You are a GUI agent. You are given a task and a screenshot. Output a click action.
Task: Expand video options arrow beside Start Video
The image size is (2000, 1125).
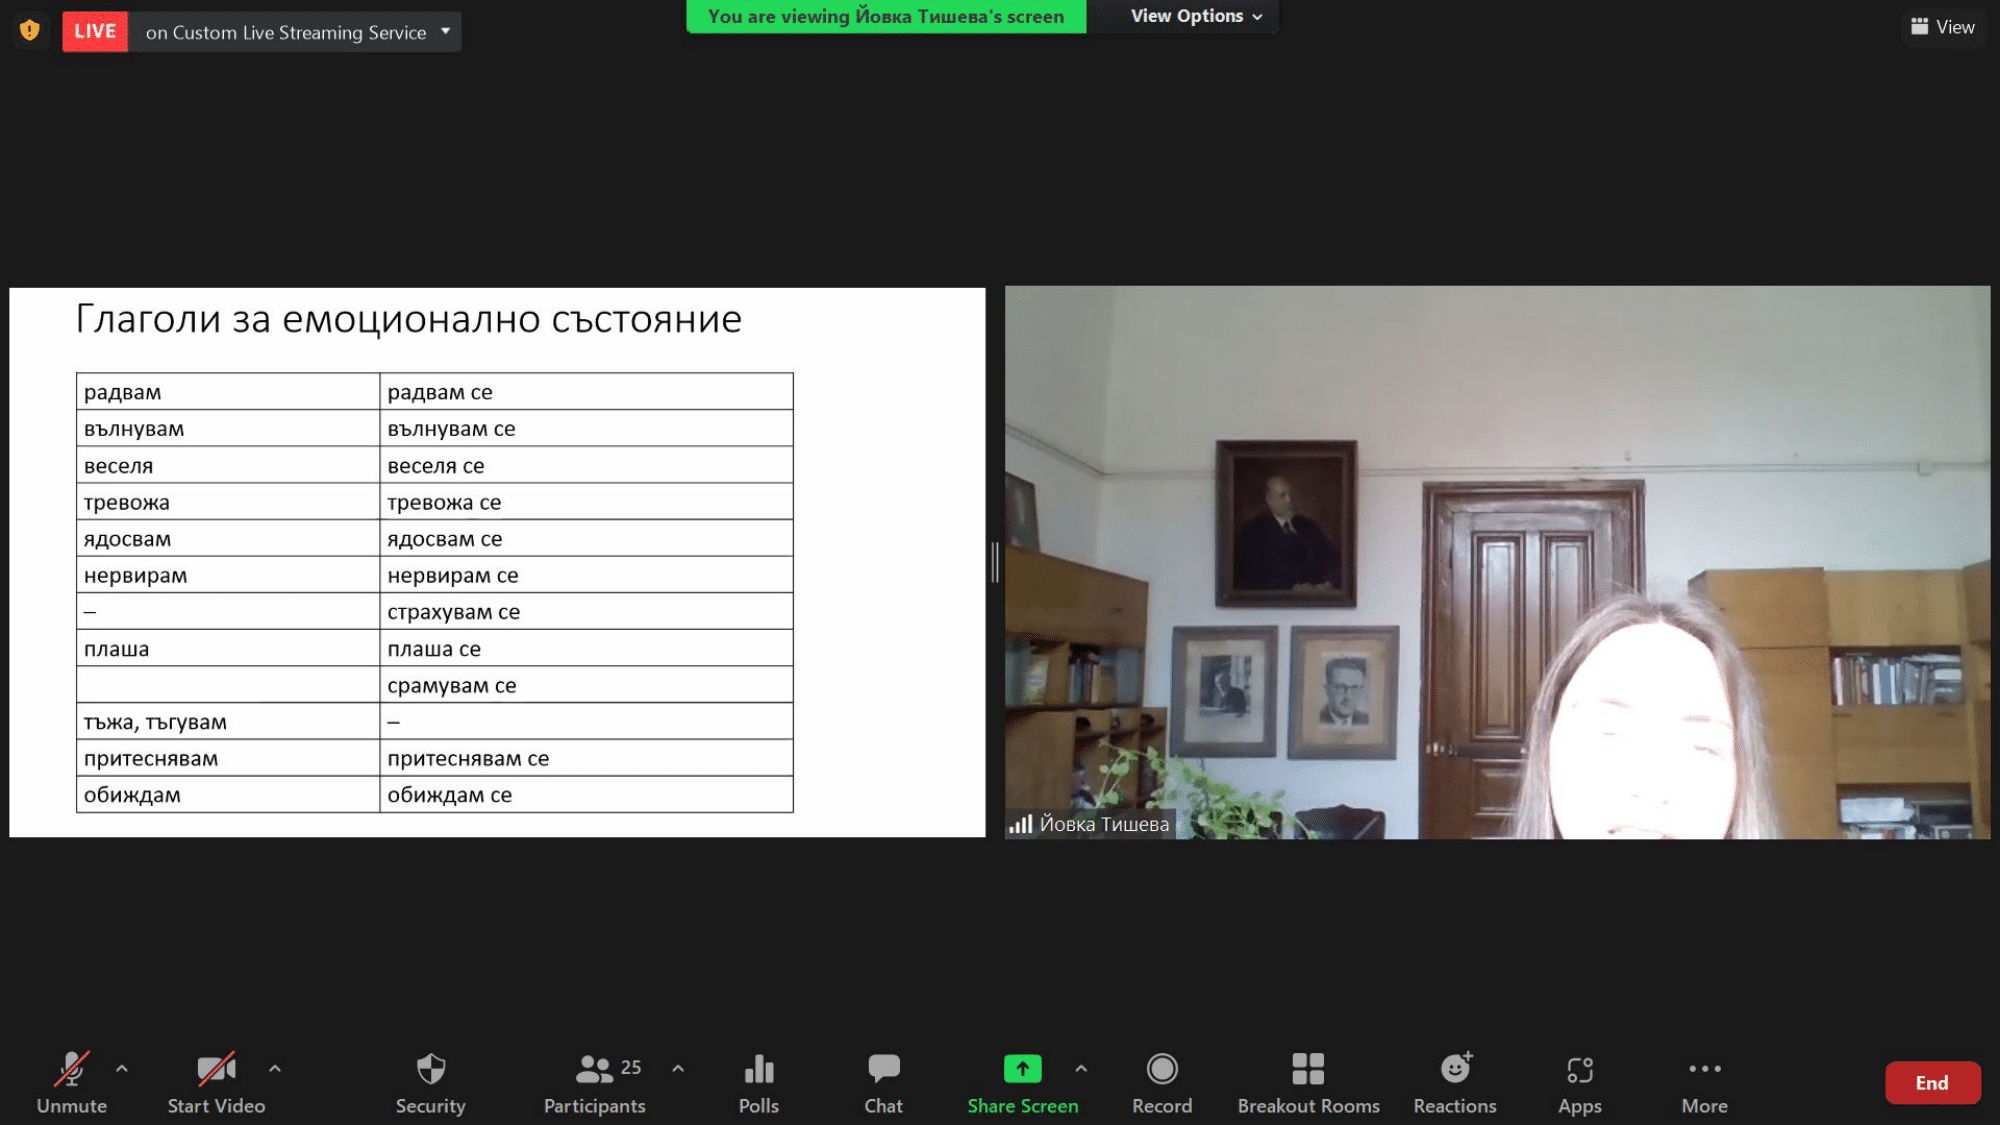point(275,1068)
